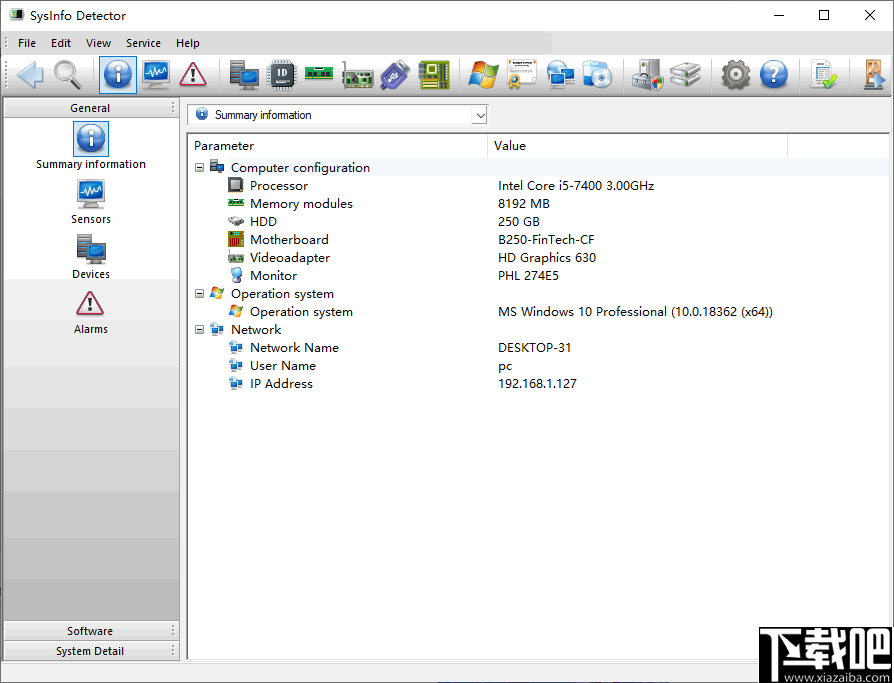Open the Windows flag toolbar icon
The width and height of the screenshot is (894, 683).
483,75
